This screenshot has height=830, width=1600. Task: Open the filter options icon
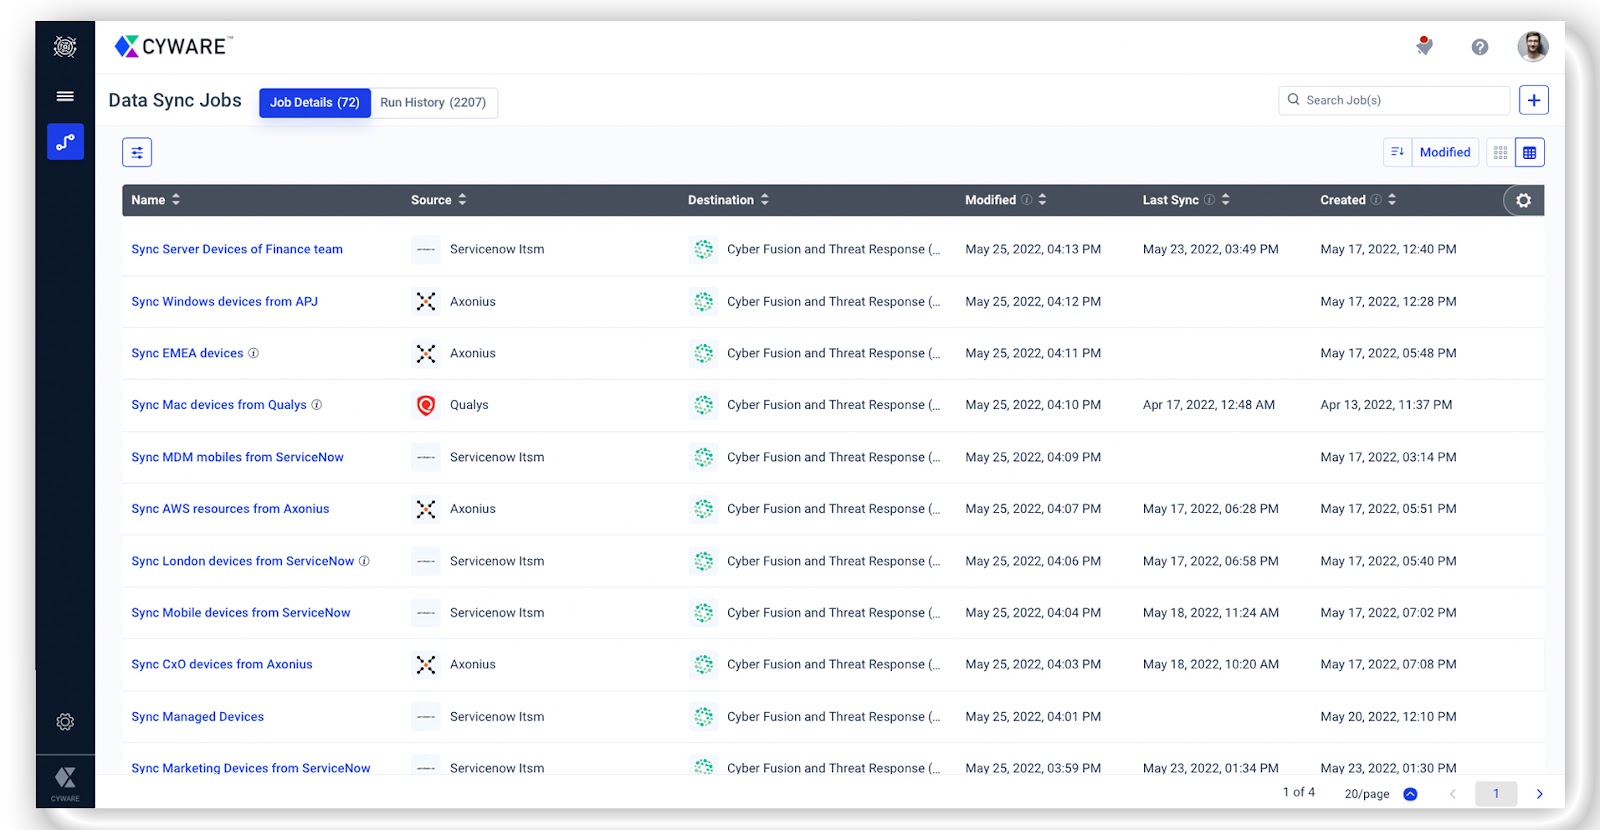pos(137,152)
